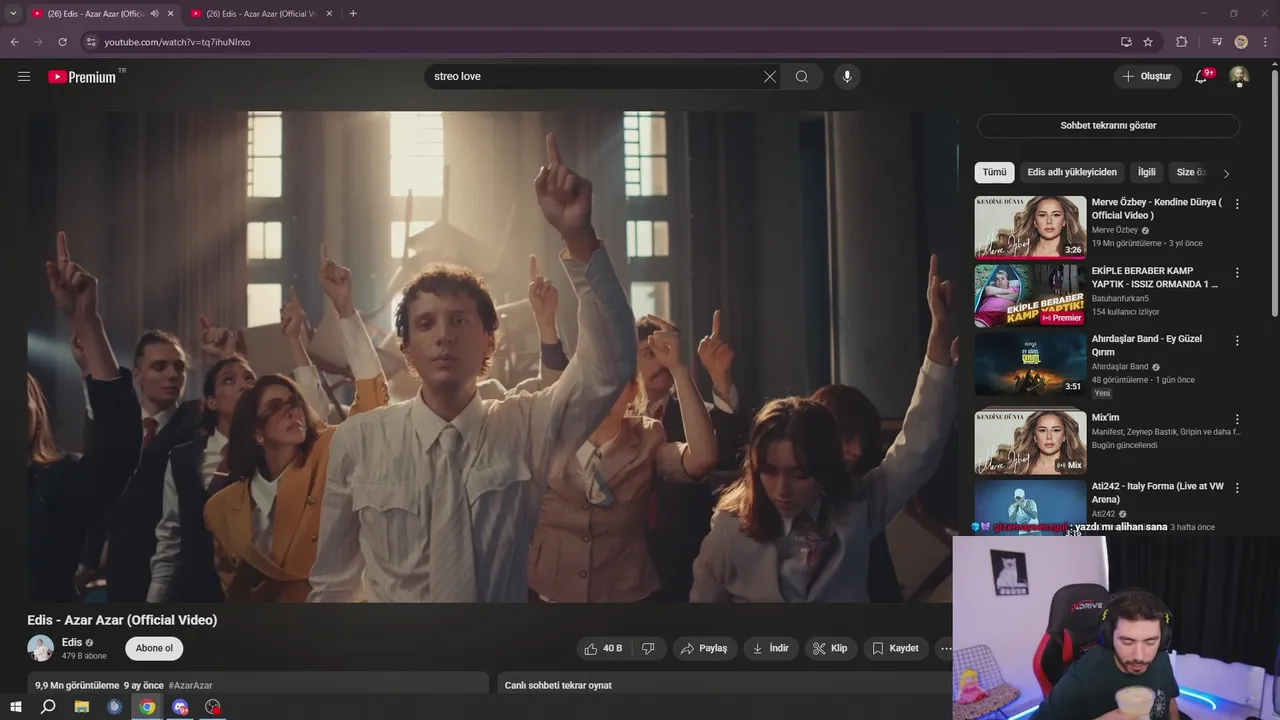Show more filter chips with right arrow
This screenshot has height=720, width=1280.
(x=1226, y=173)
